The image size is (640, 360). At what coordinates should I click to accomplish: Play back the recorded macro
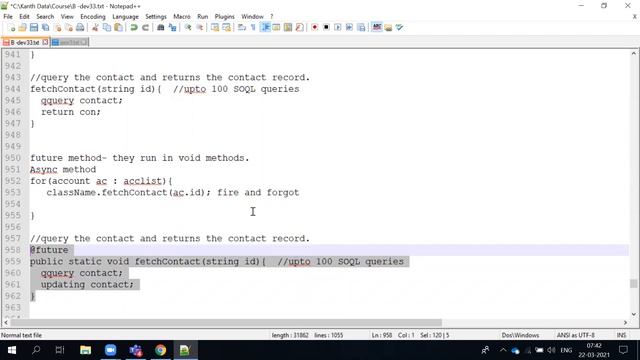tap(338, 27)
